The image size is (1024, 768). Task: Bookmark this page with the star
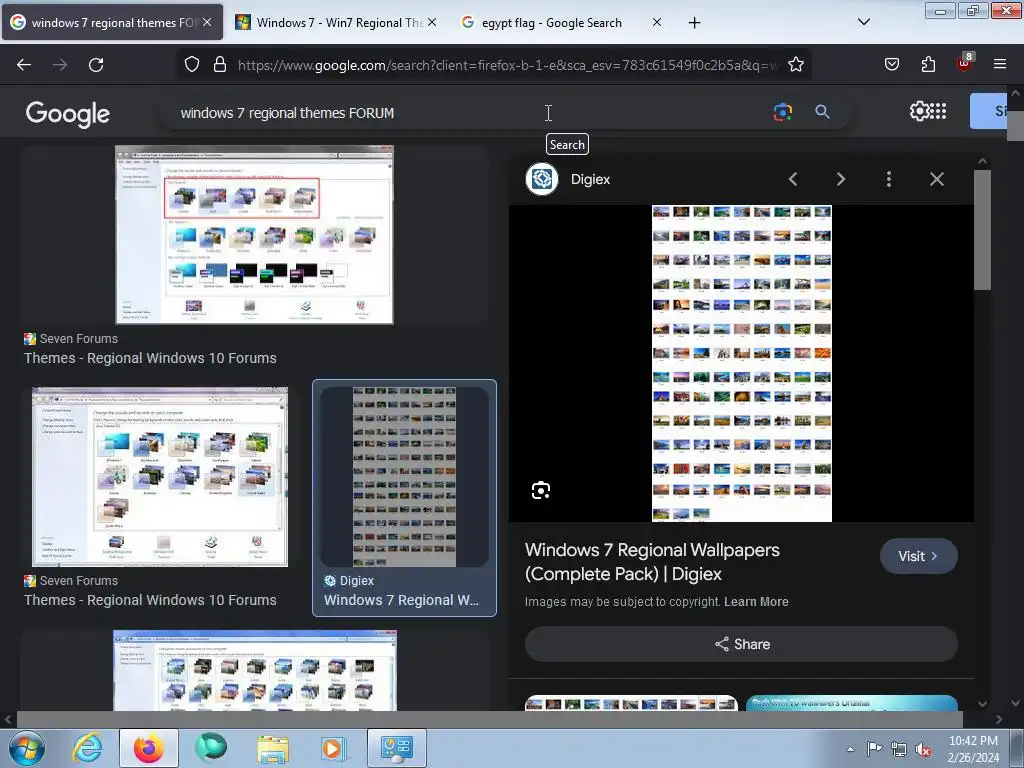[795, 65]
